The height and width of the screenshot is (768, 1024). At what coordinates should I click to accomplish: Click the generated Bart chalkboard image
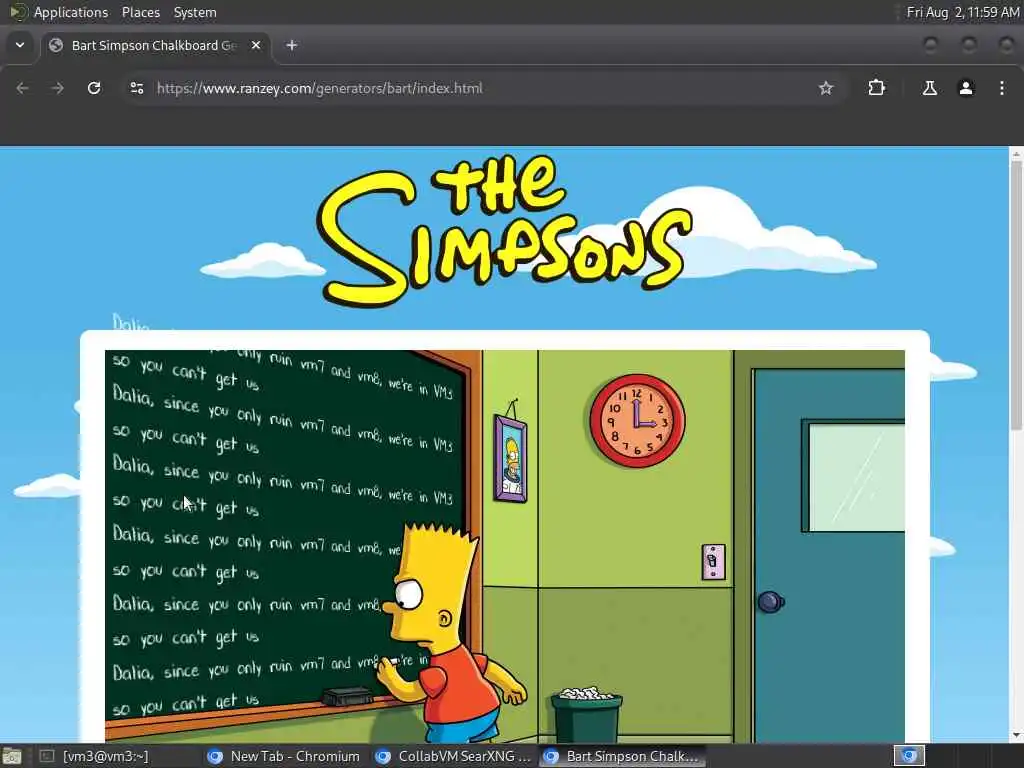click(505, 546)
